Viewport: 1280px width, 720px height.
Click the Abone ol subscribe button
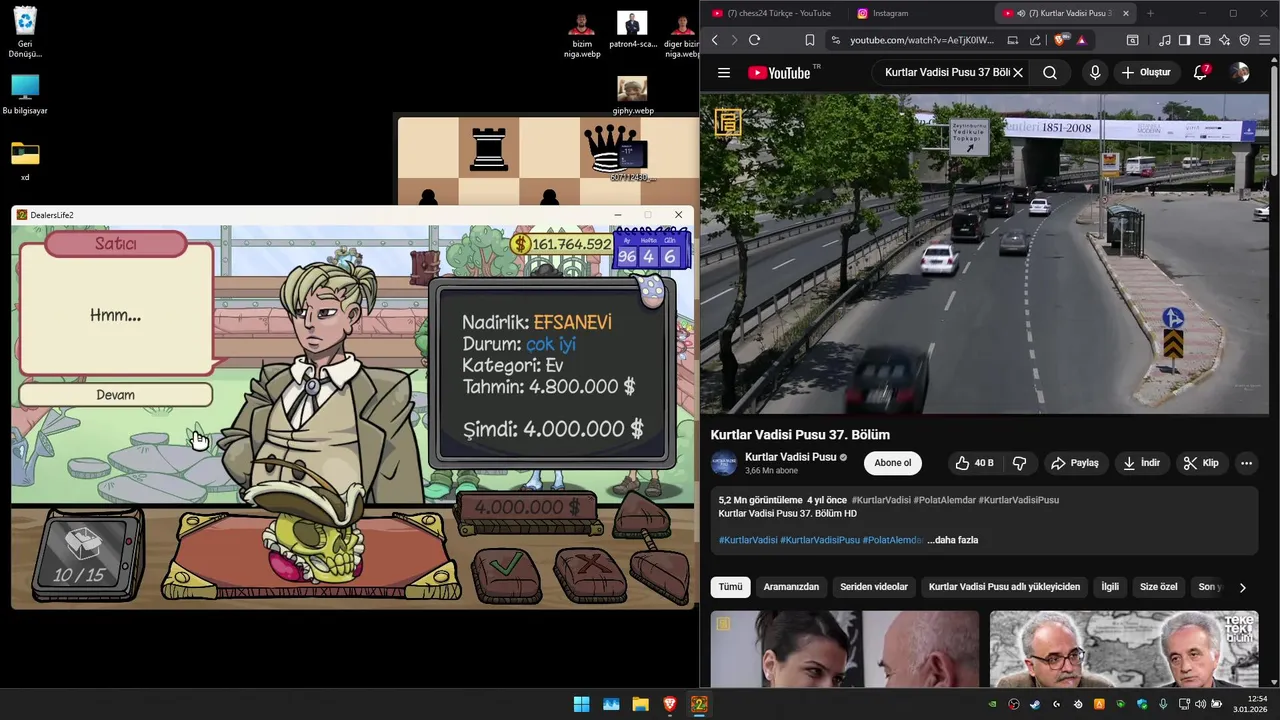tap(893, 463)
